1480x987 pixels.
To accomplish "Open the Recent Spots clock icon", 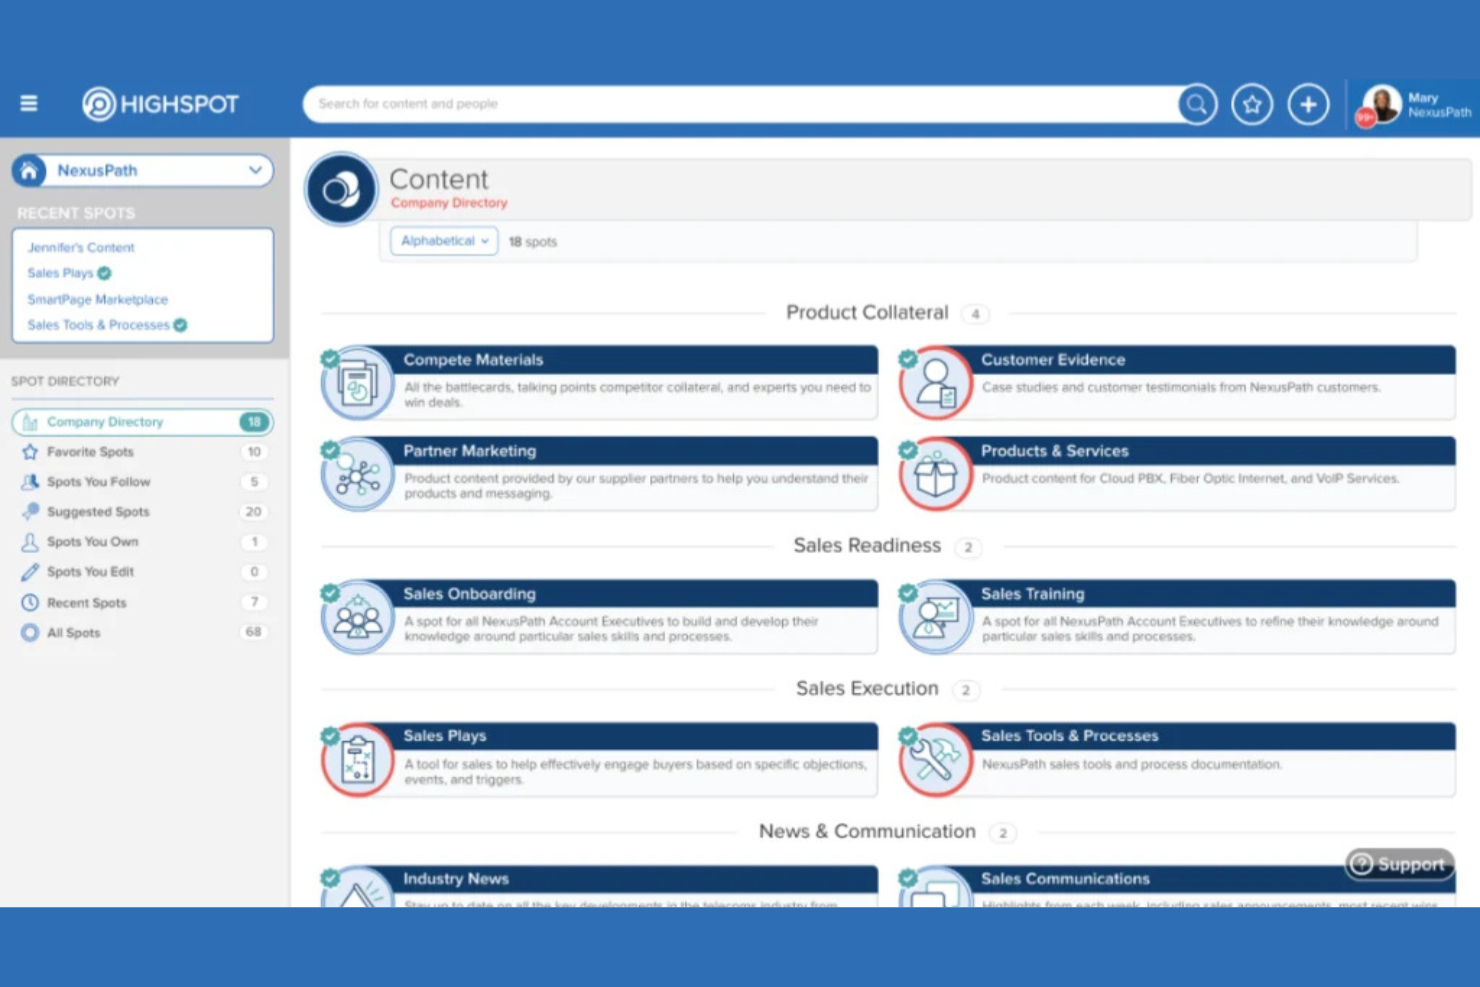I will pyautogui.click(x=30, y=602).
